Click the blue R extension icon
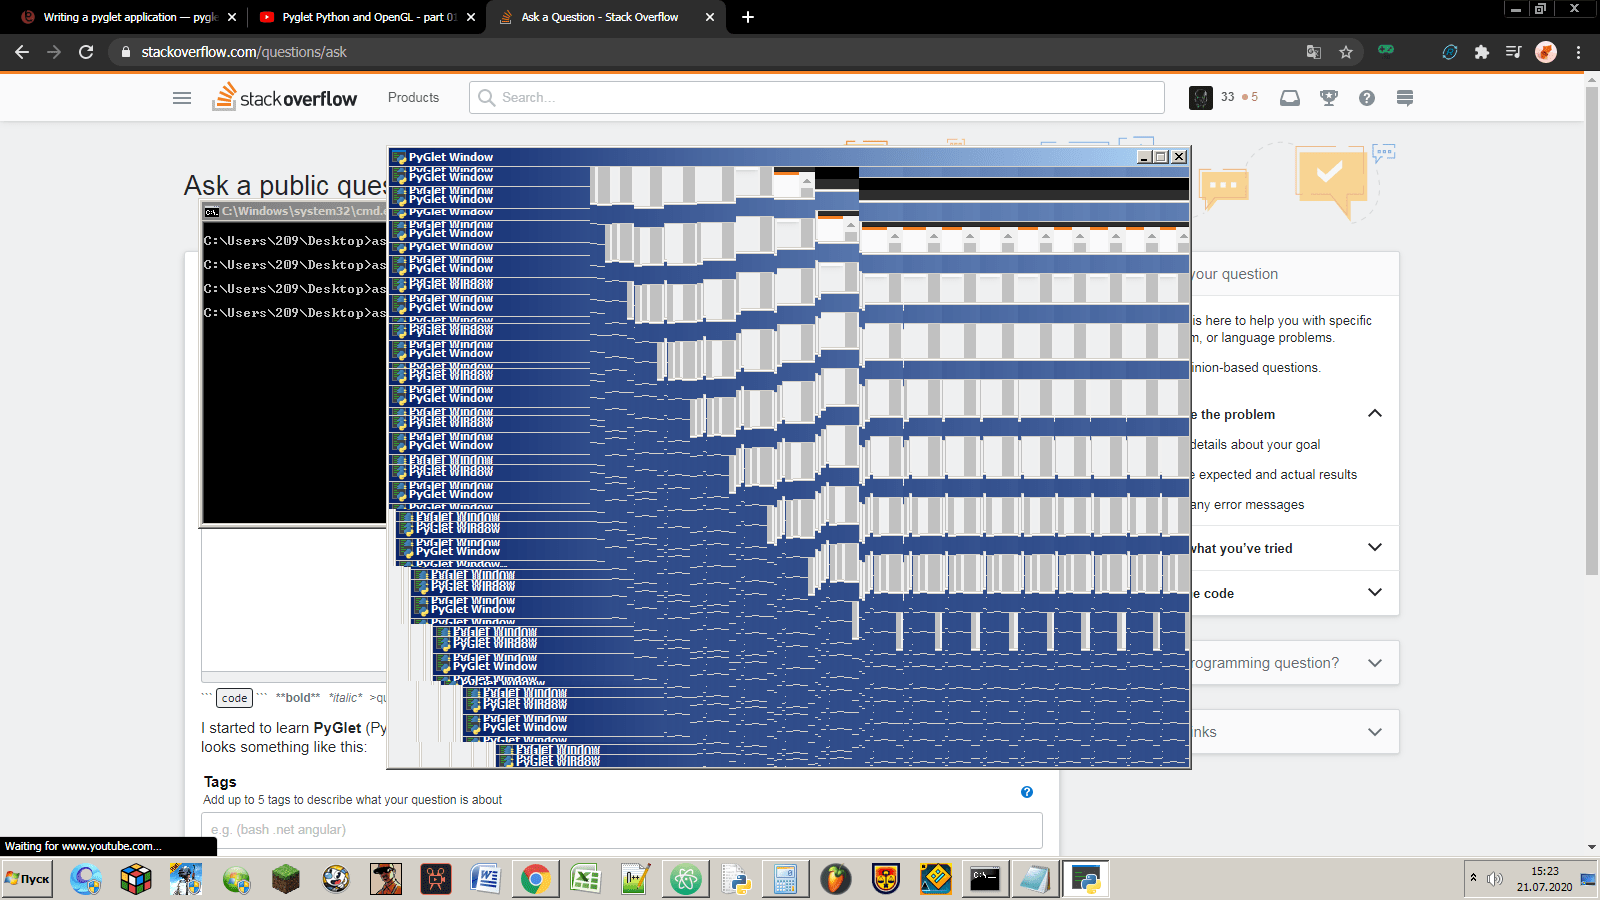 click(1450, 52)
